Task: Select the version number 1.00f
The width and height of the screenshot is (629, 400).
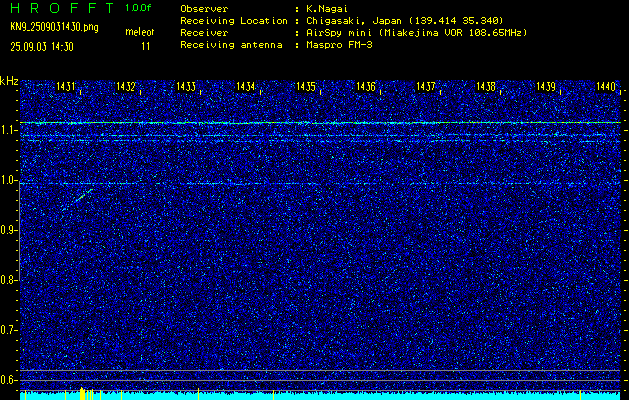Action: 138,8
